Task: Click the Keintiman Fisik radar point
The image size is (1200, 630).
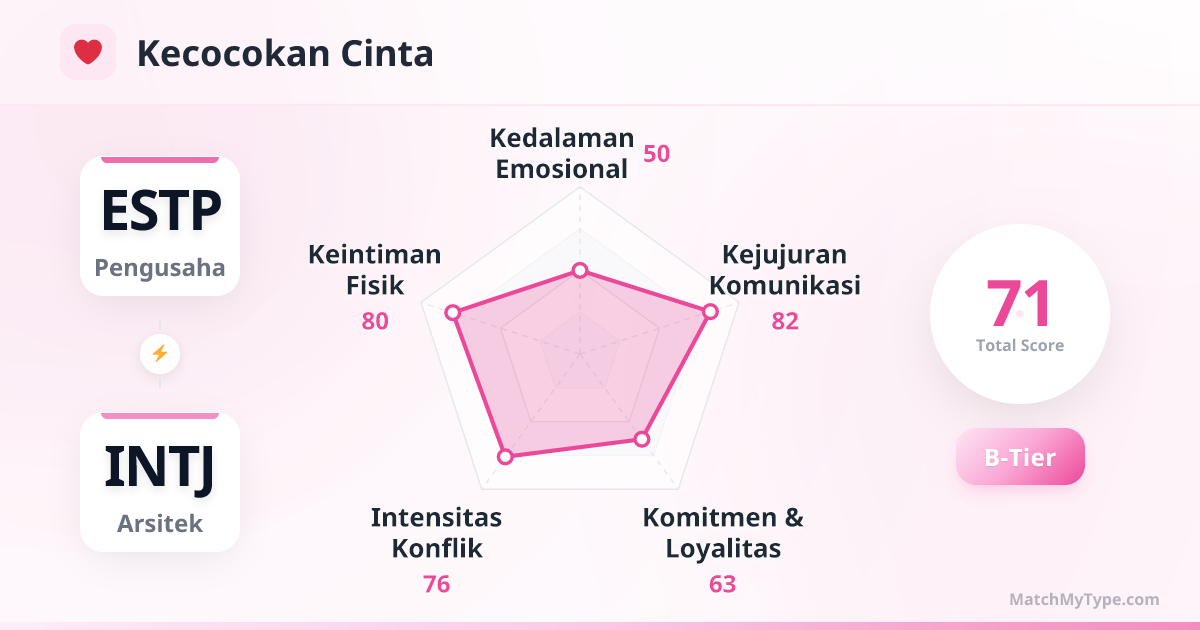Action: pos(453,313)
